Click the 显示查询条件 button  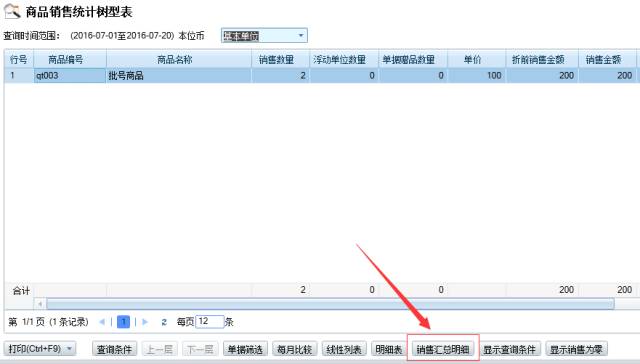point(510,349)
